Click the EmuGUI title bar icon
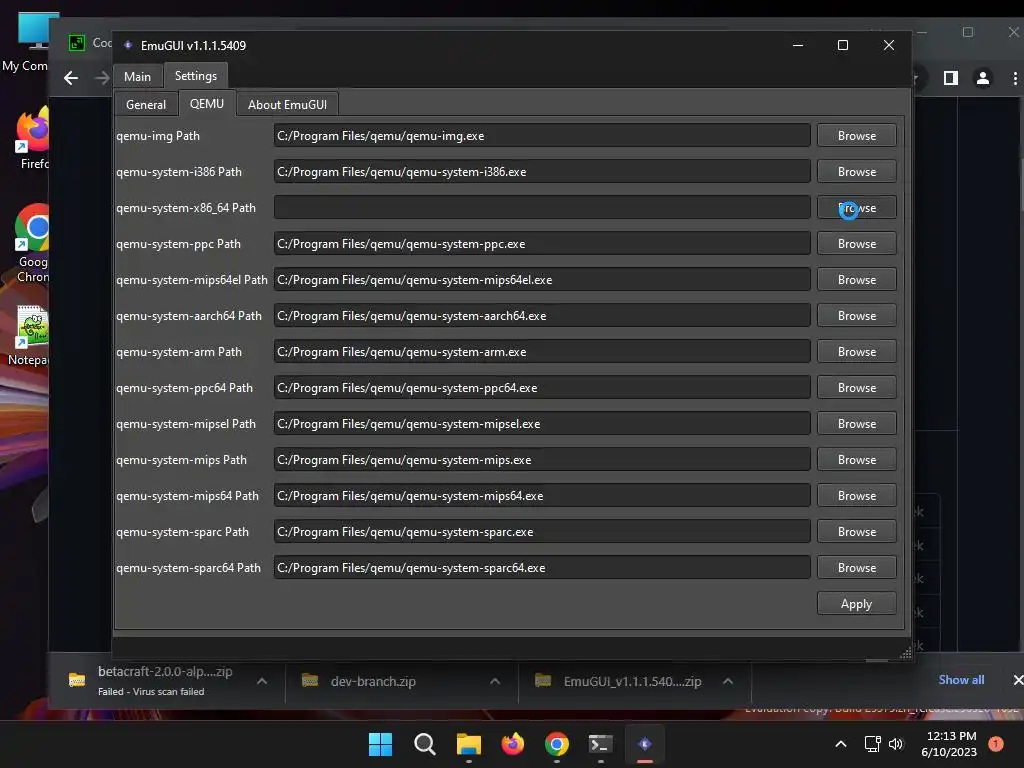The width and height of the screenshot is (1024, 768). coord(128,45)
